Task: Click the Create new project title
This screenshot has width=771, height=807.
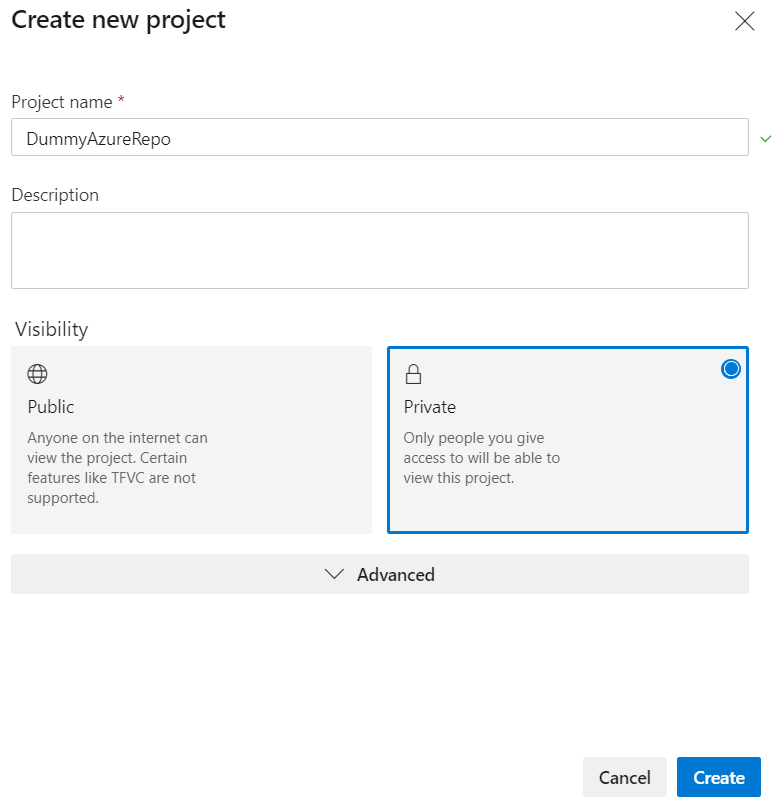Action: 118,20
